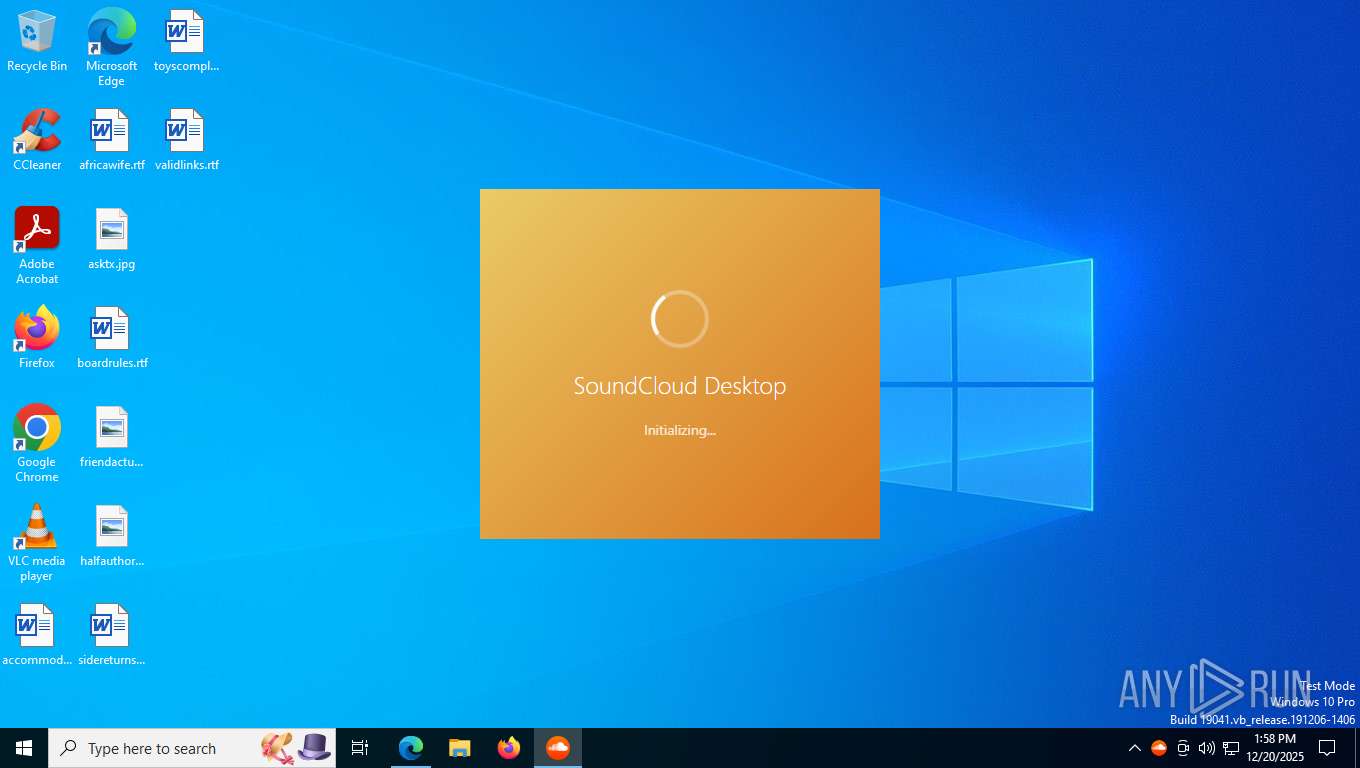Open network status tray icon
The height and width of the screenshot is (768, 1360).
click(1231, 748)
